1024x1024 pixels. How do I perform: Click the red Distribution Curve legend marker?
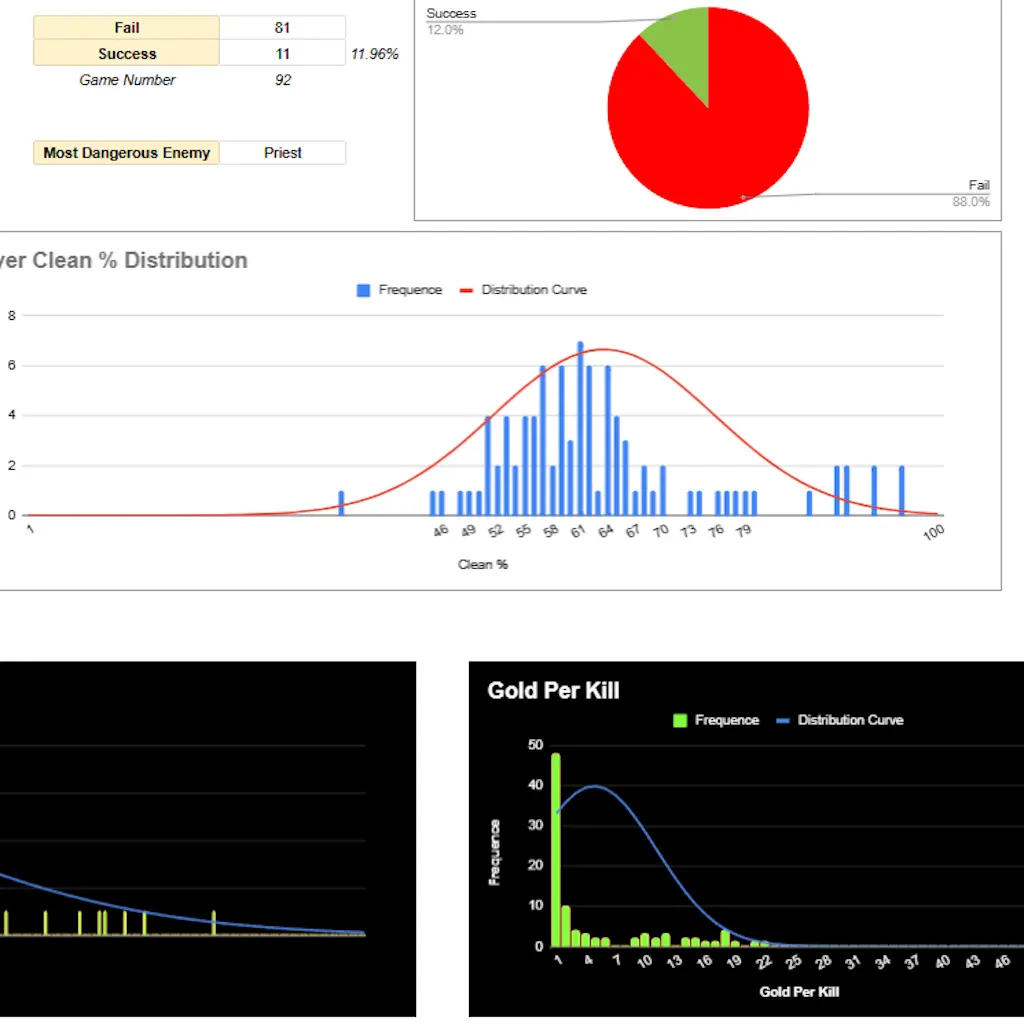point(466,290)
